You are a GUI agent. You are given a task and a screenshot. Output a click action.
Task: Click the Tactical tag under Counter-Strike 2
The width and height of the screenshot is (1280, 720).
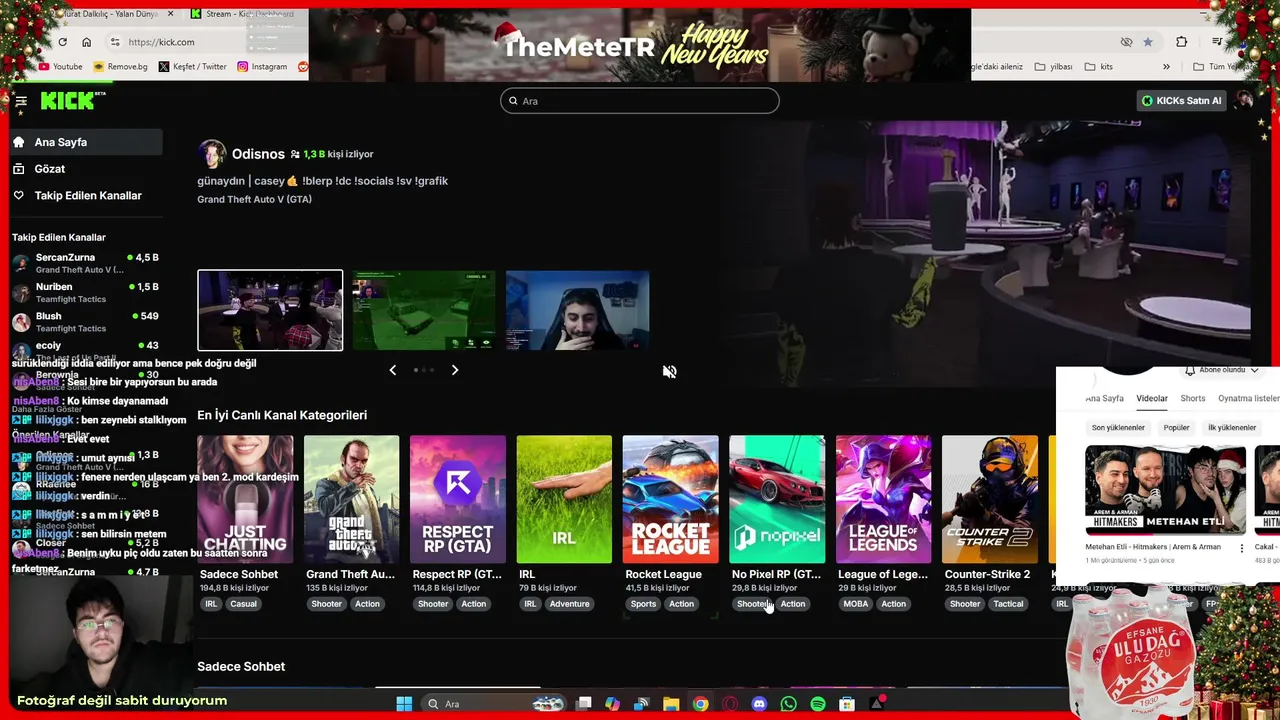(1008, 604)
